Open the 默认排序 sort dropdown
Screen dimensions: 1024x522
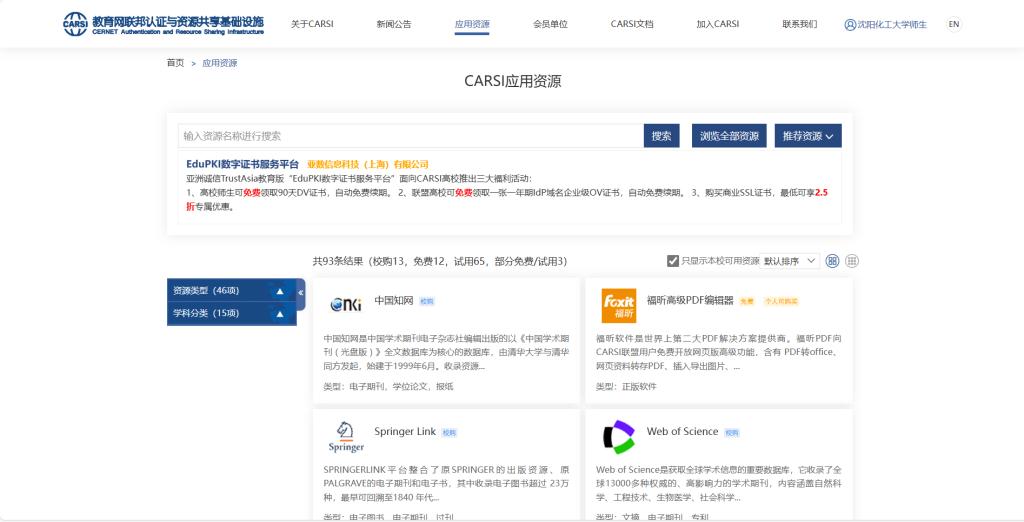point(789,261)
